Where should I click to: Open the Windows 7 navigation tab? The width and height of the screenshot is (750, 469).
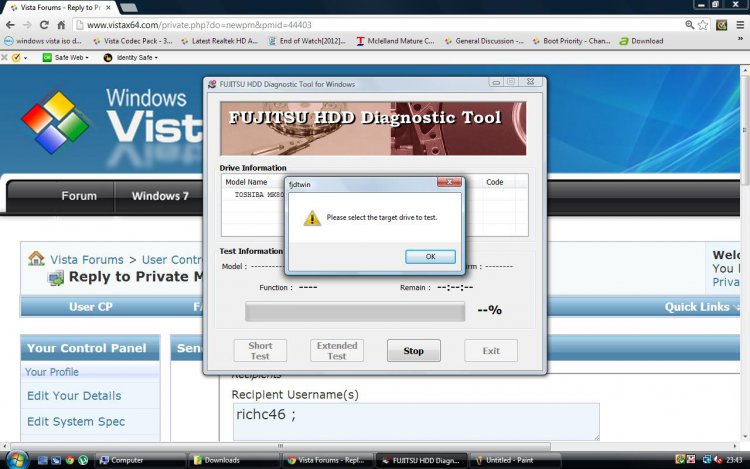pyautogui.click(x=160, y=196)
